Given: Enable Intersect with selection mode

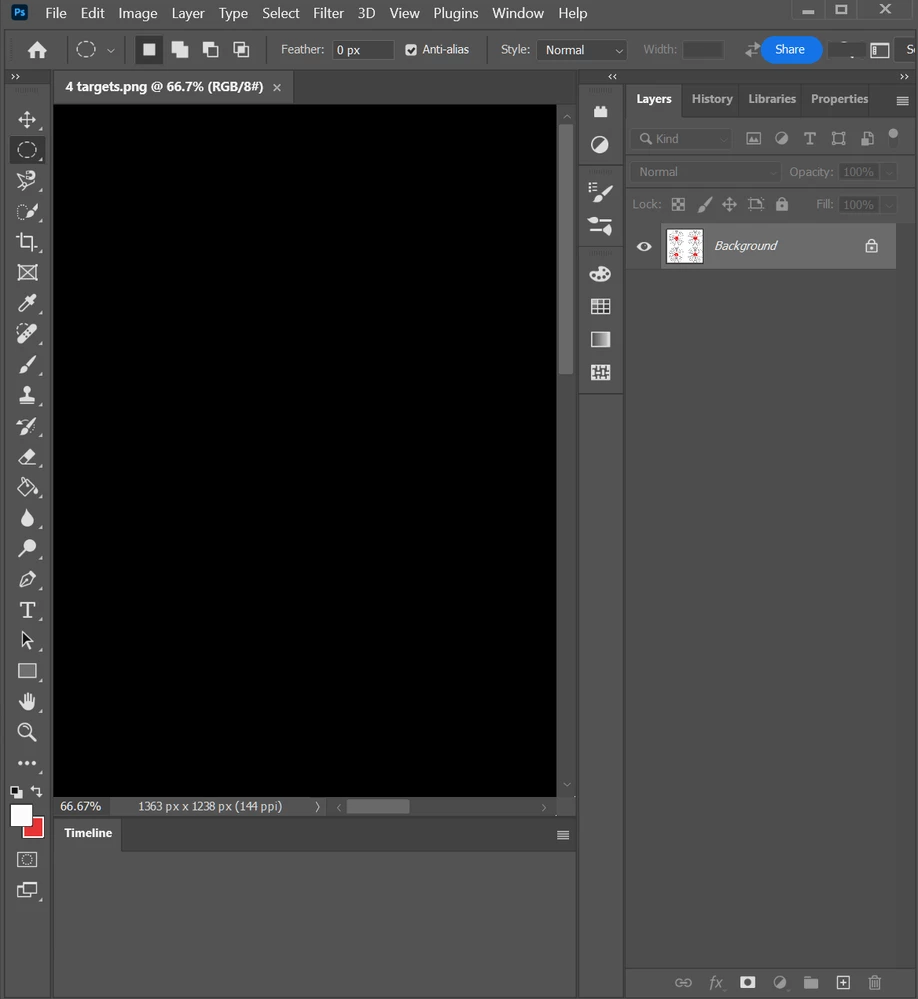Looking at the screenshot, I should pyautogui.click(x=241, y=50).
